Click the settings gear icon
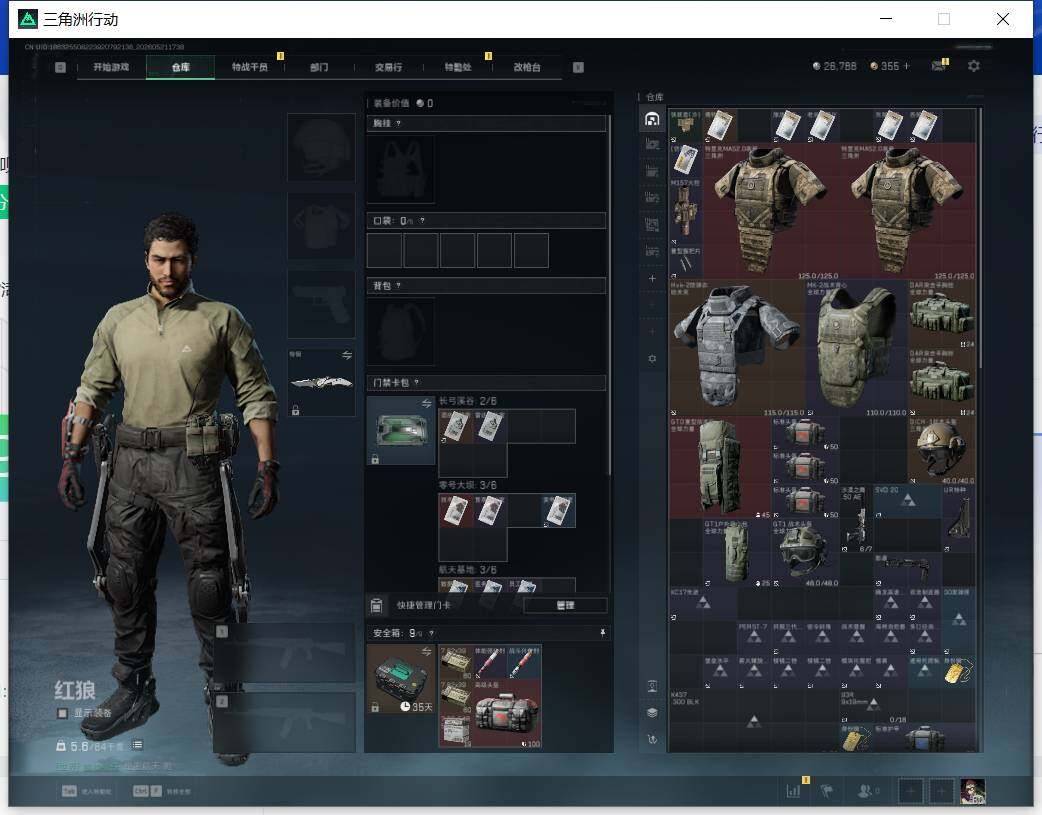 coord(974,66)
